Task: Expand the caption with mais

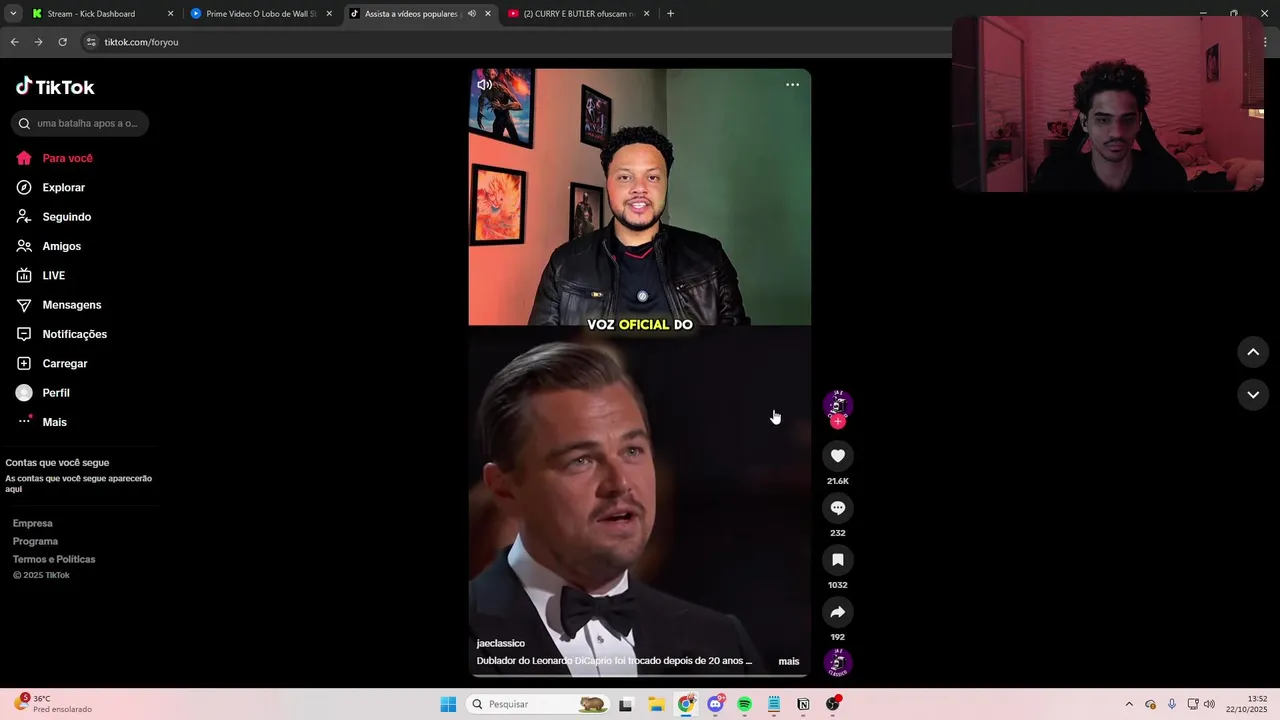Action: click(789, 661)
